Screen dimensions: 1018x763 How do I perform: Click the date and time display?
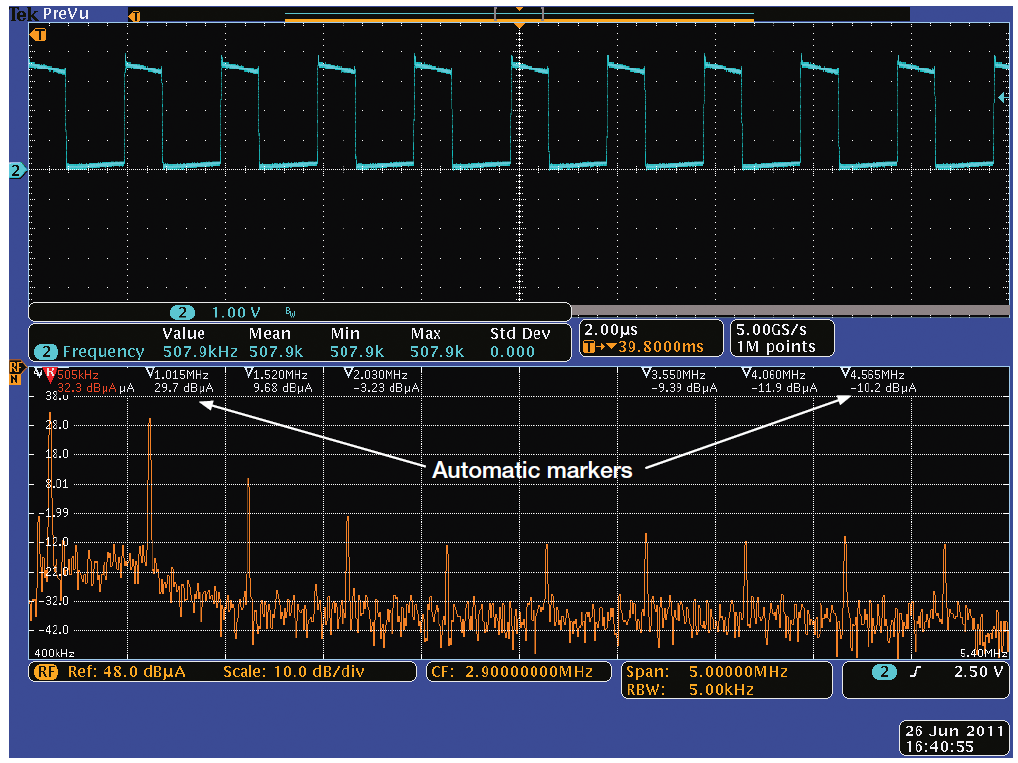point(951,737)
